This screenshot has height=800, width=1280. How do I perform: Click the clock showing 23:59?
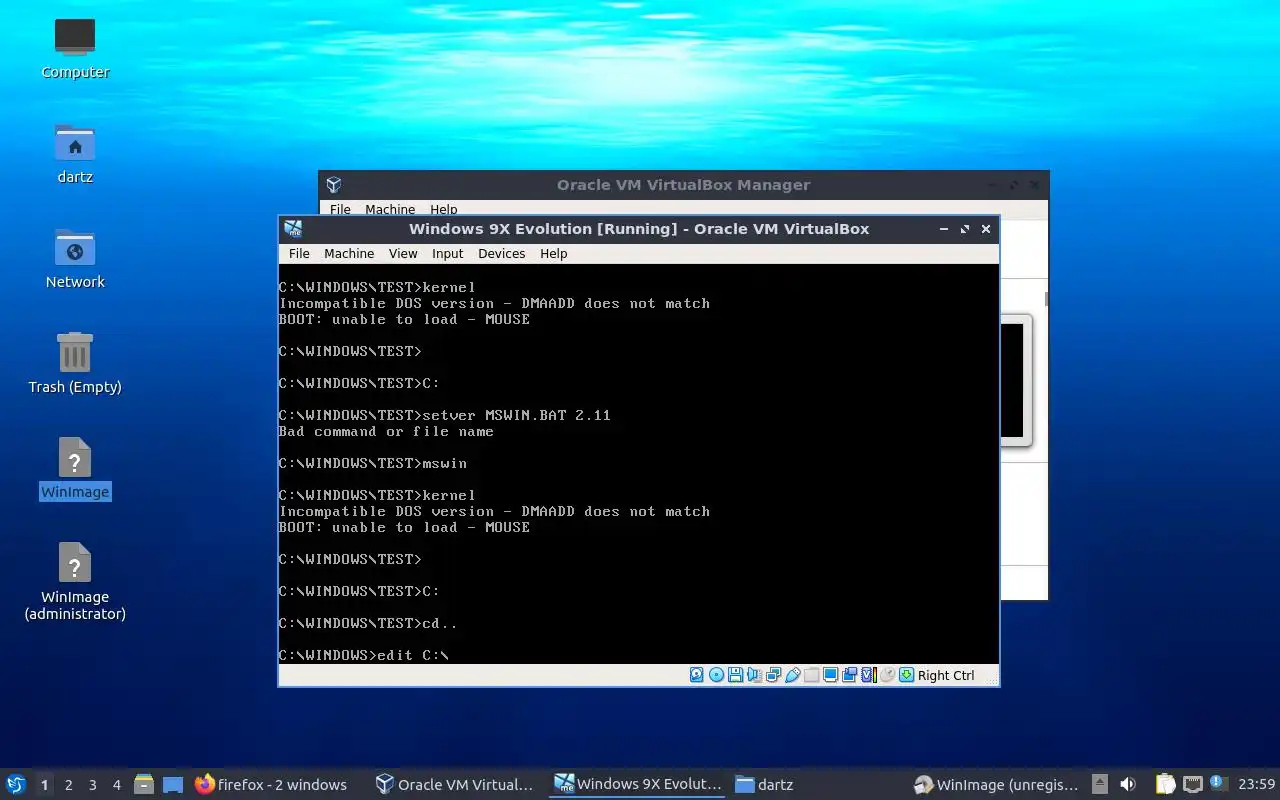click(x=1256, y=784)
